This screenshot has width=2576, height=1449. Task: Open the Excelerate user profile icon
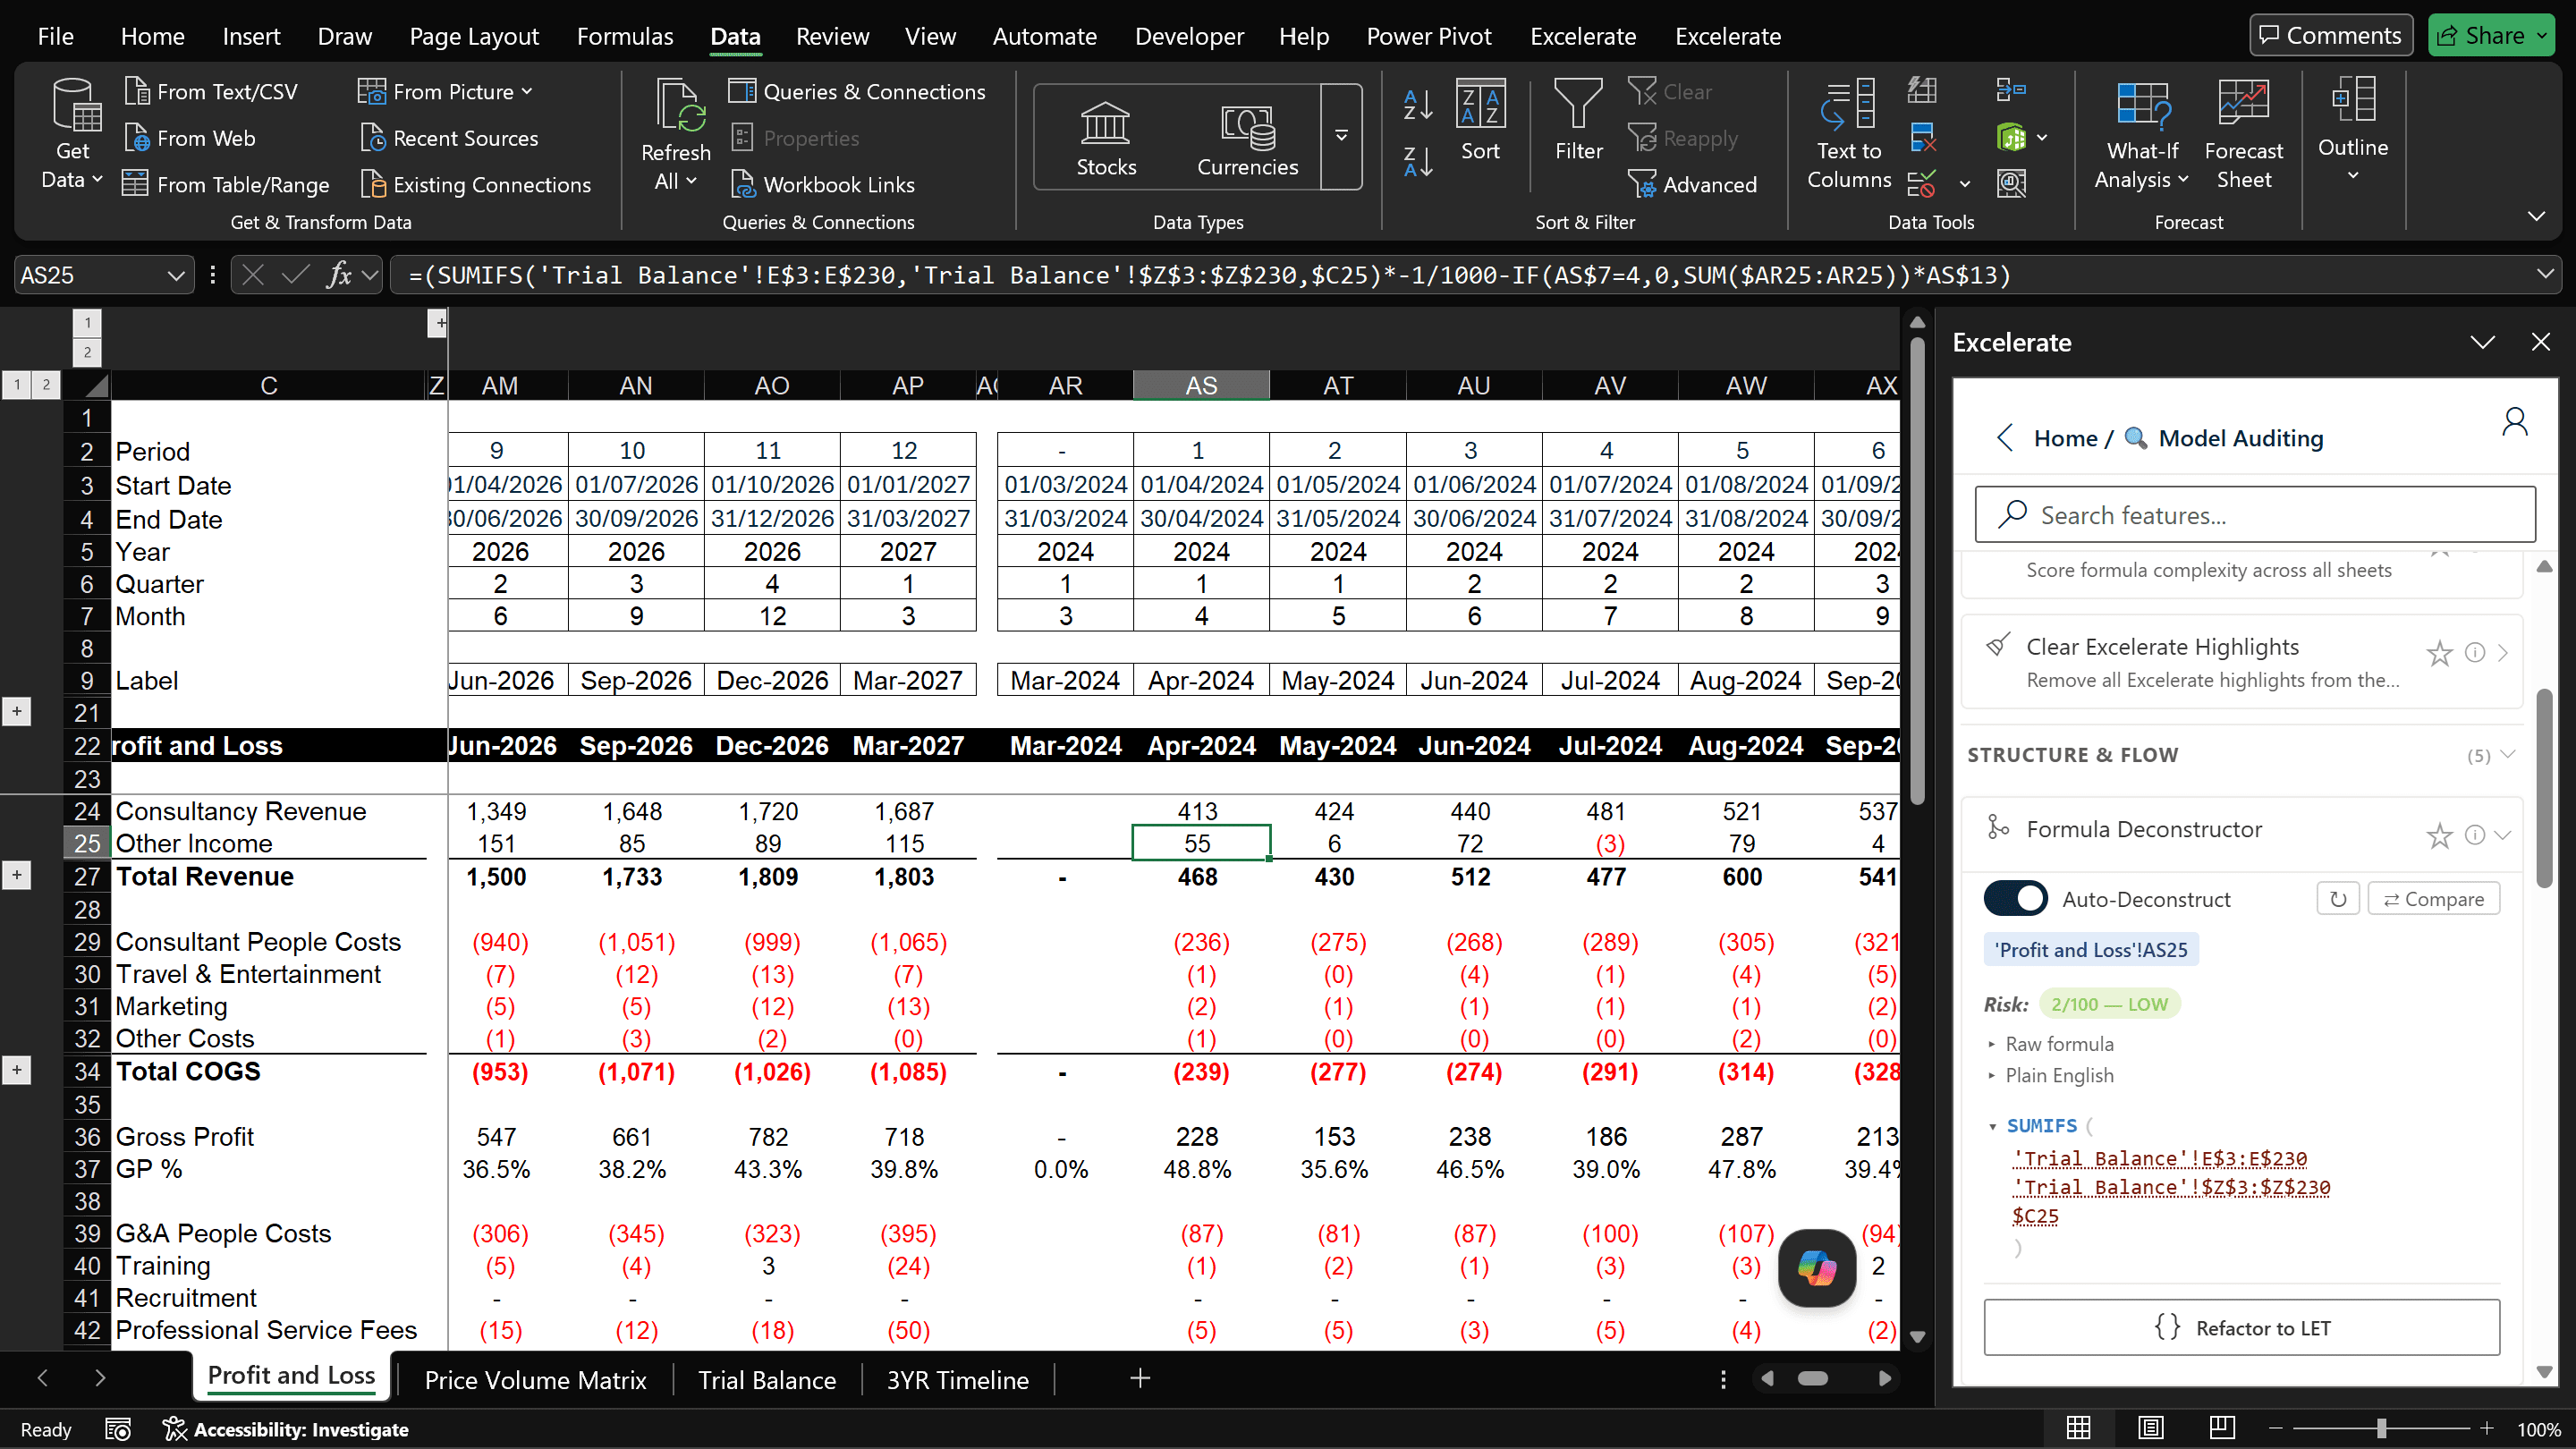click(2514, 422)
